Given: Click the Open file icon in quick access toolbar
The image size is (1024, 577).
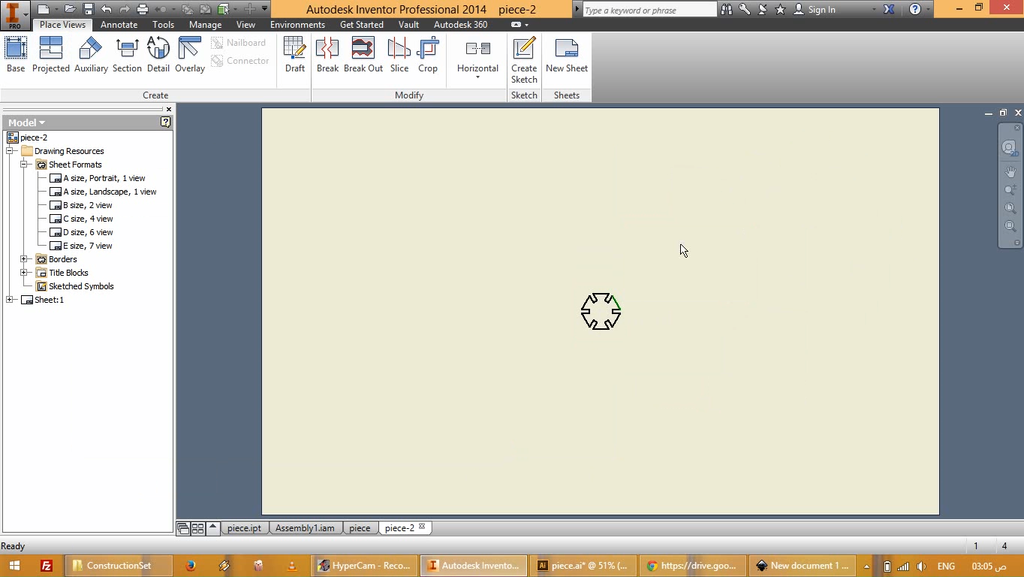Looking at the screenshot, I should pos(70,9).
